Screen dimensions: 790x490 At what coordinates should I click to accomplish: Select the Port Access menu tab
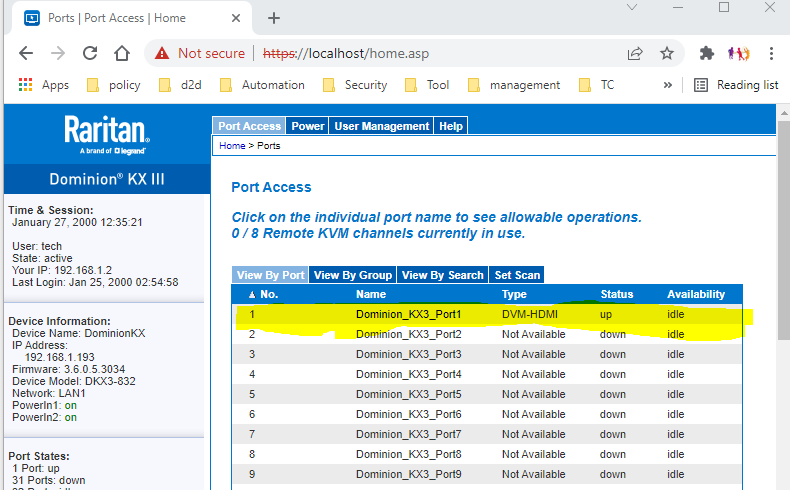[249, 126]
